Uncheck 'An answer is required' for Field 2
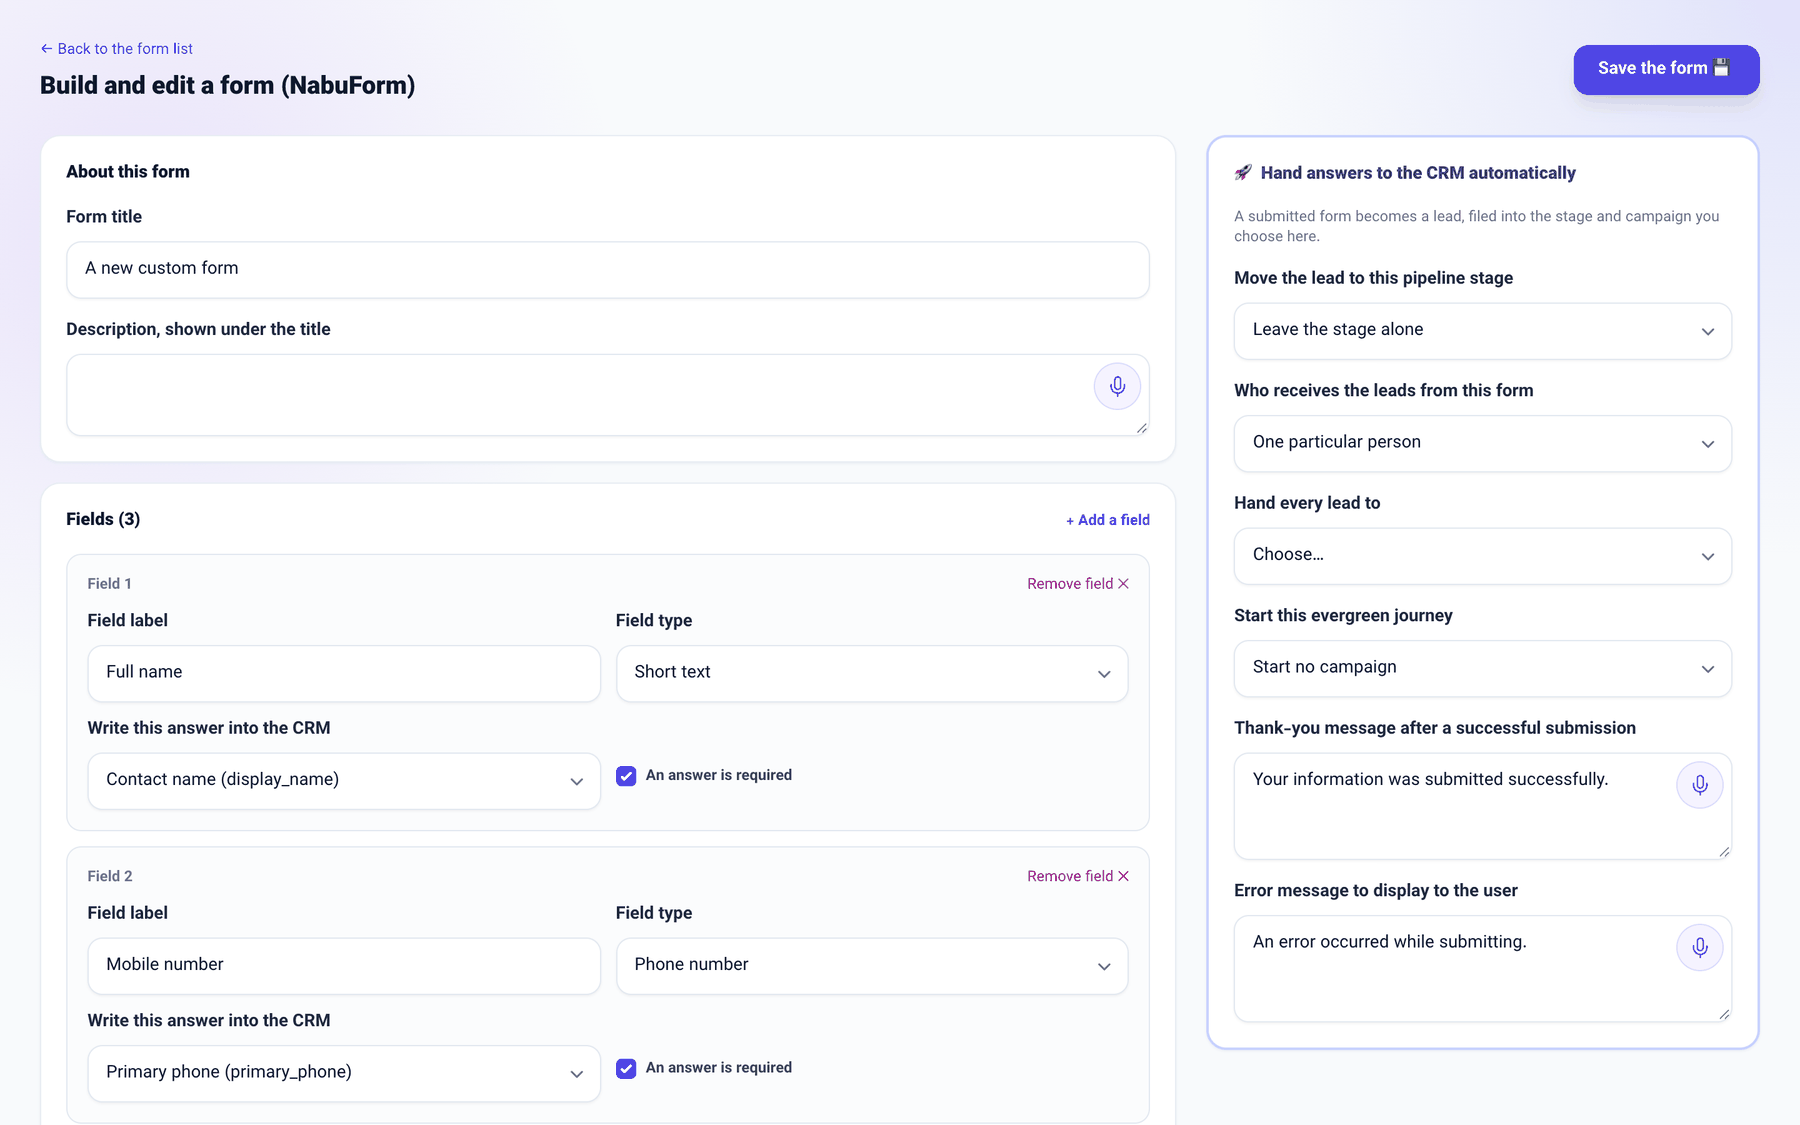Image resolution: width=1800 pixels, height=1125 pixels. click(626, 1069)
